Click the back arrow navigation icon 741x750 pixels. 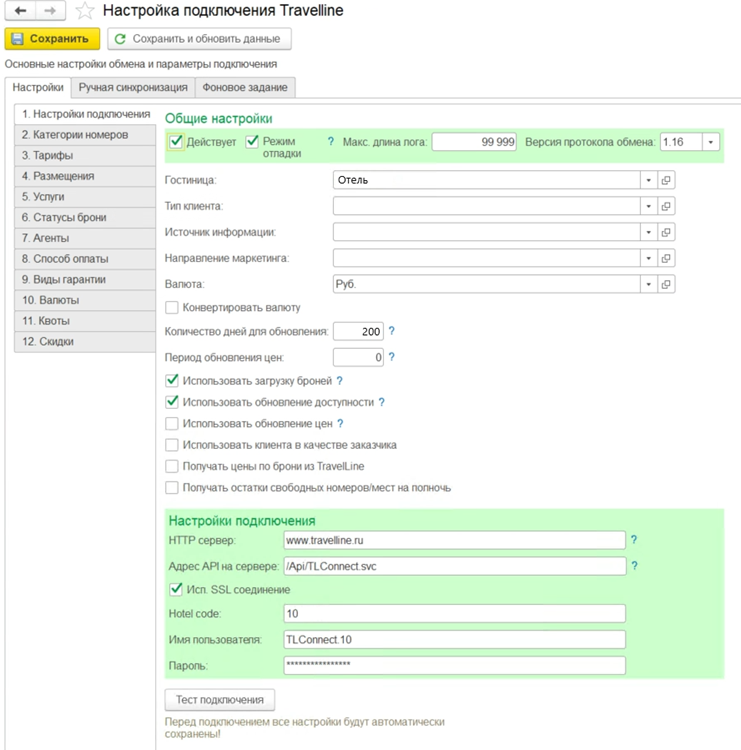(x=20, y=11)
